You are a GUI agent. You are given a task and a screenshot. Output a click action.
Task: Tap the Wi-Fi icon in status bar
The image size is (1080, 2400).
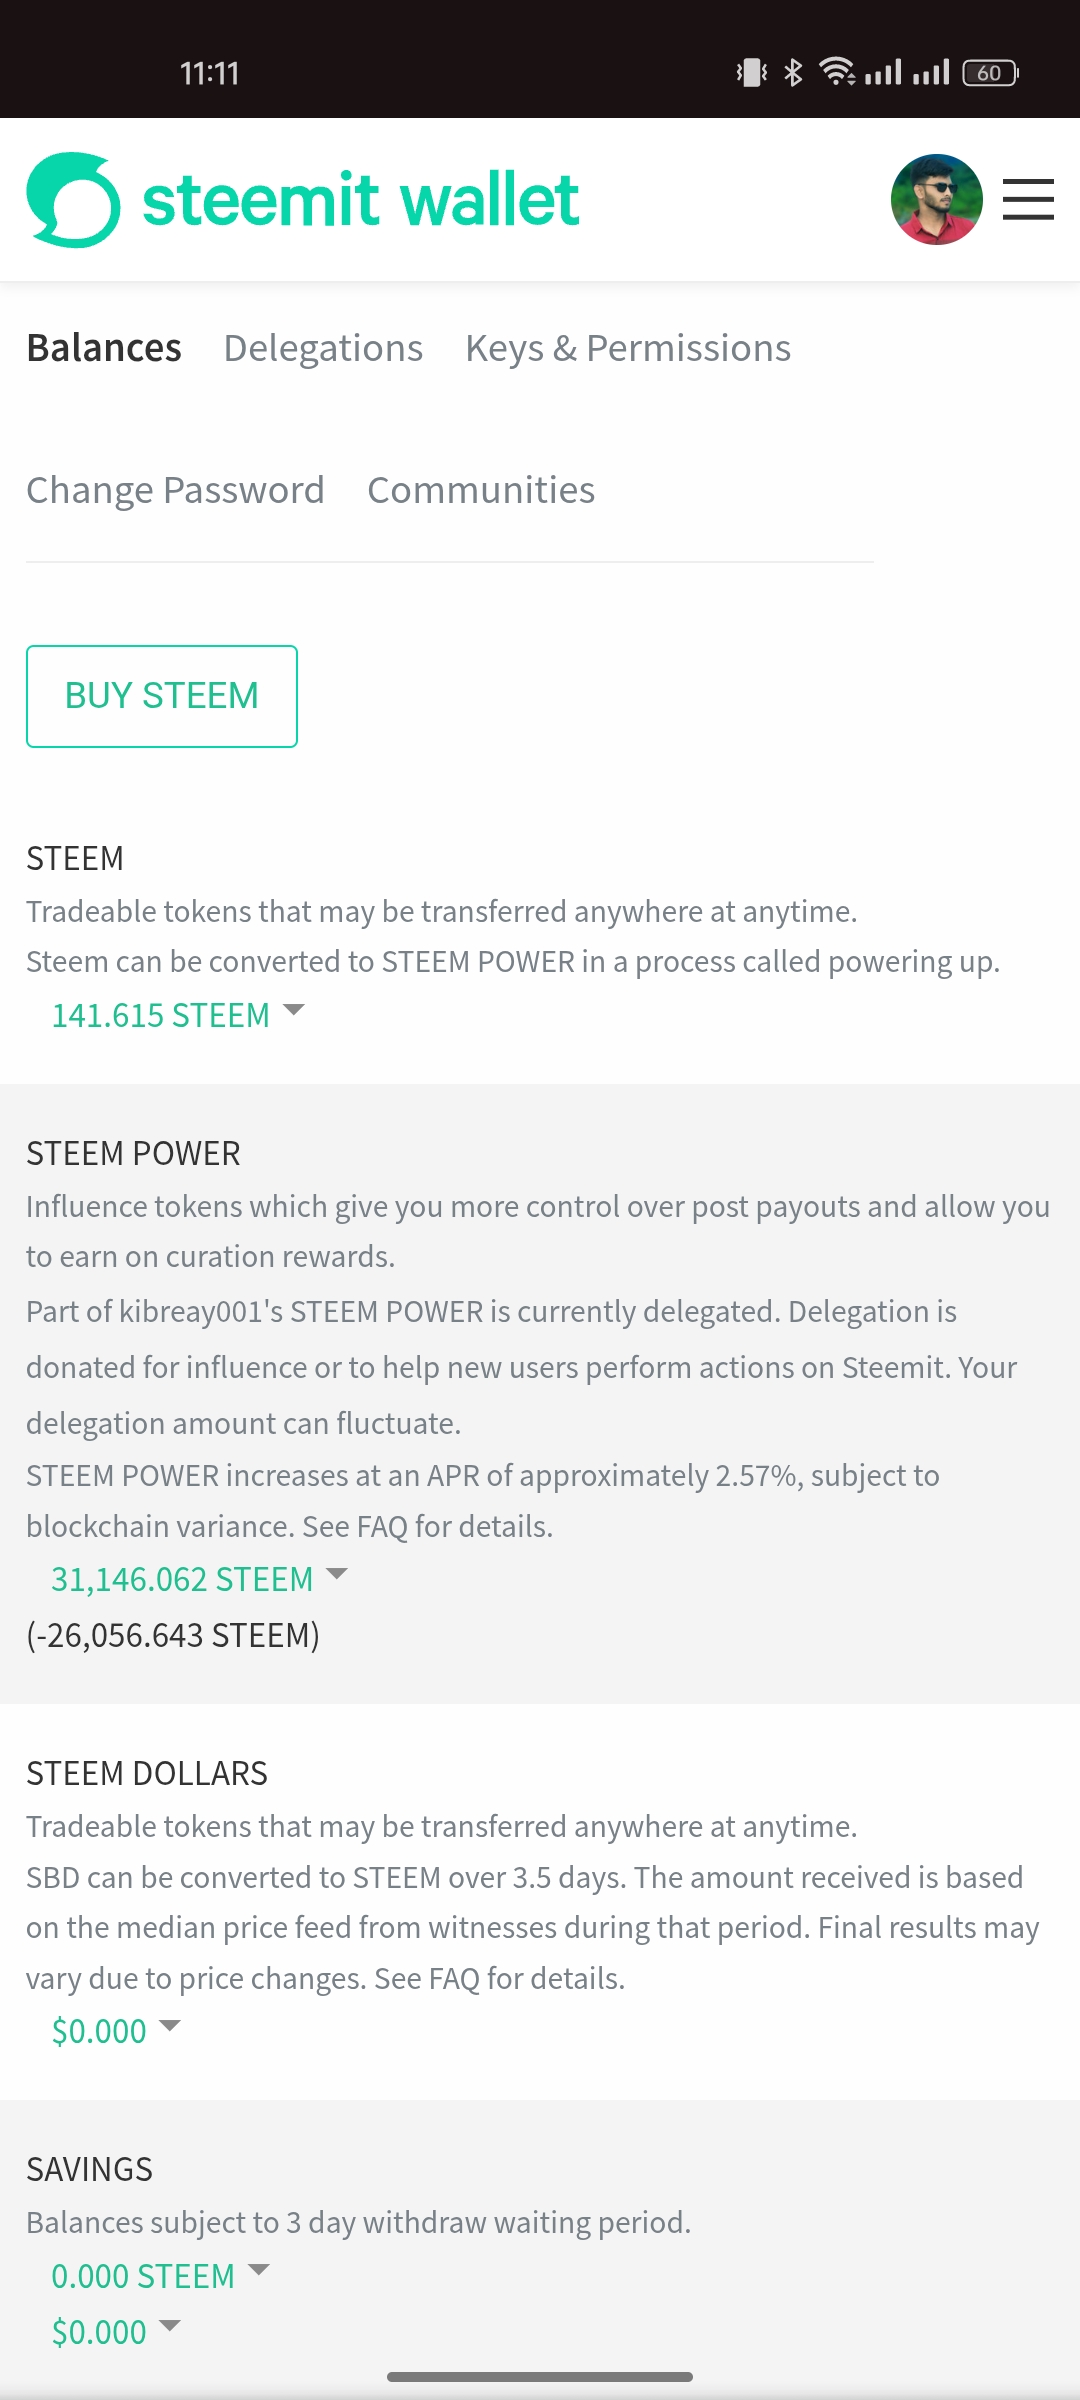836,73
